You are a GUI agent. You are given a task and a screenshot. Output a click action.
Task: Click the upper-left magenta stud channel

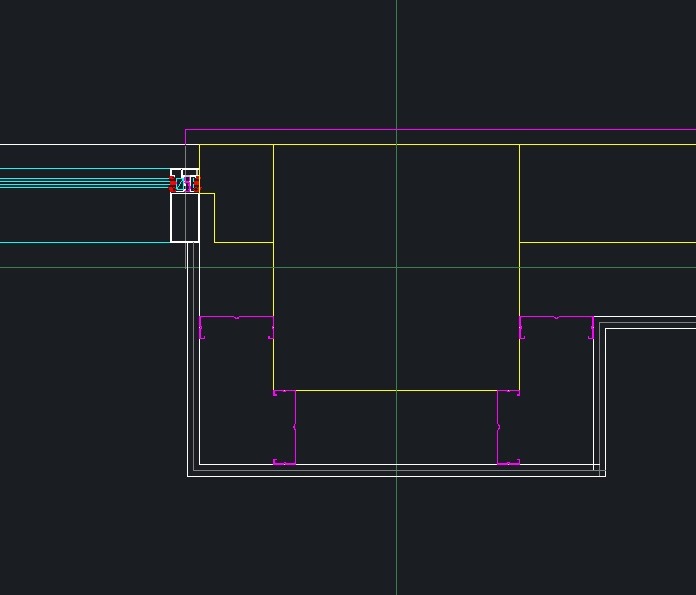coord(236,317)
